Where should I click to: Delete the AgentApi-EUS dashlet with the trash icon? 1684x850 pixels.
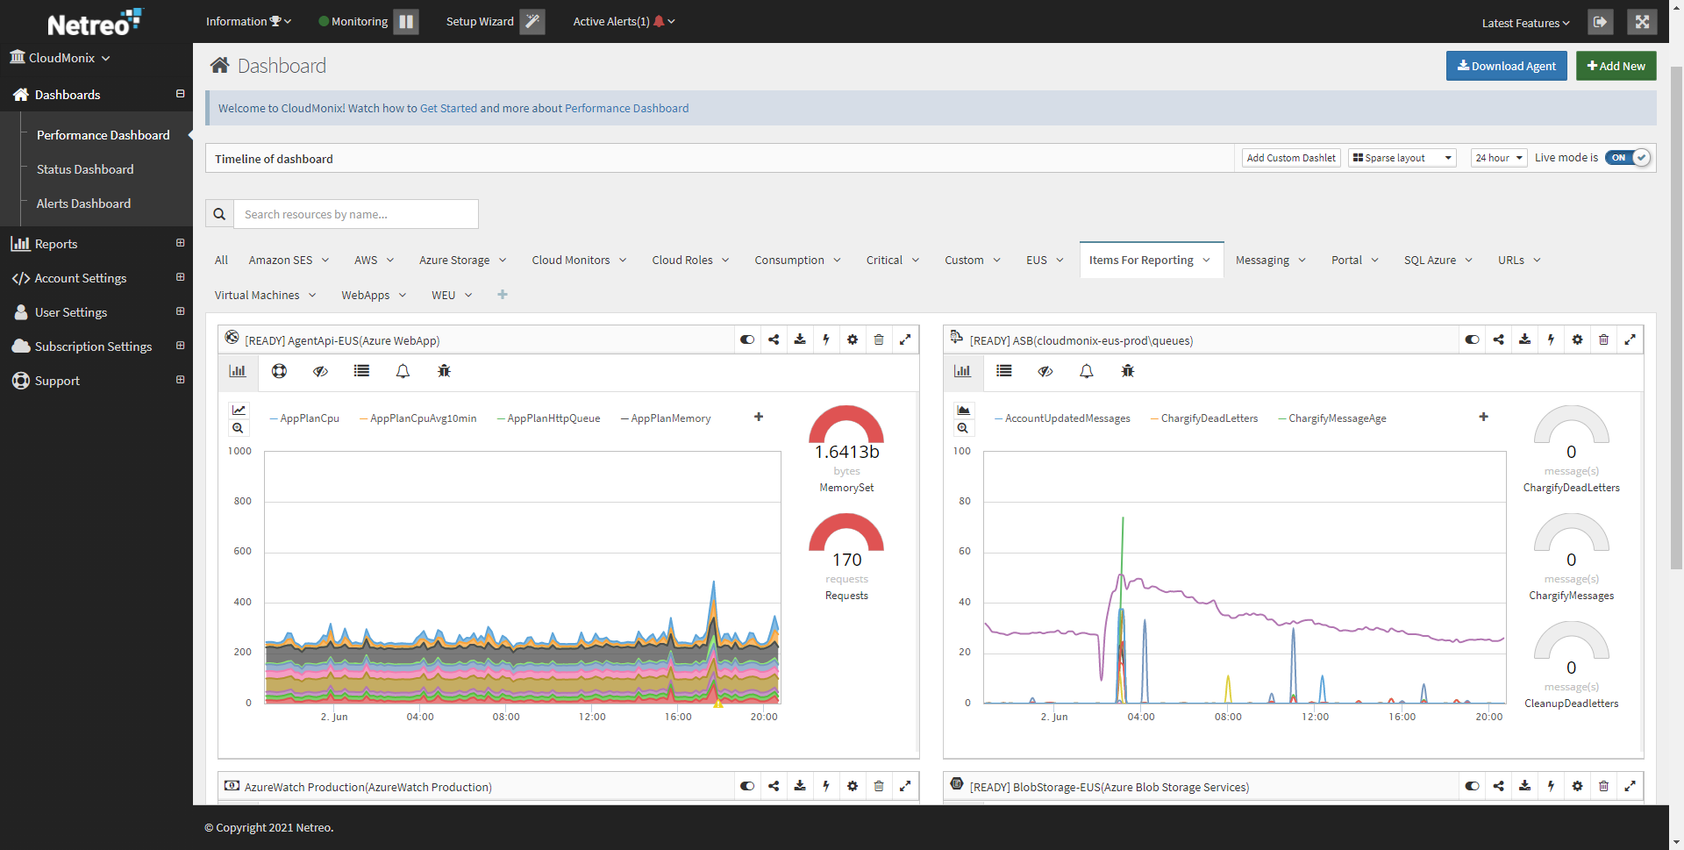pos(879,340)
